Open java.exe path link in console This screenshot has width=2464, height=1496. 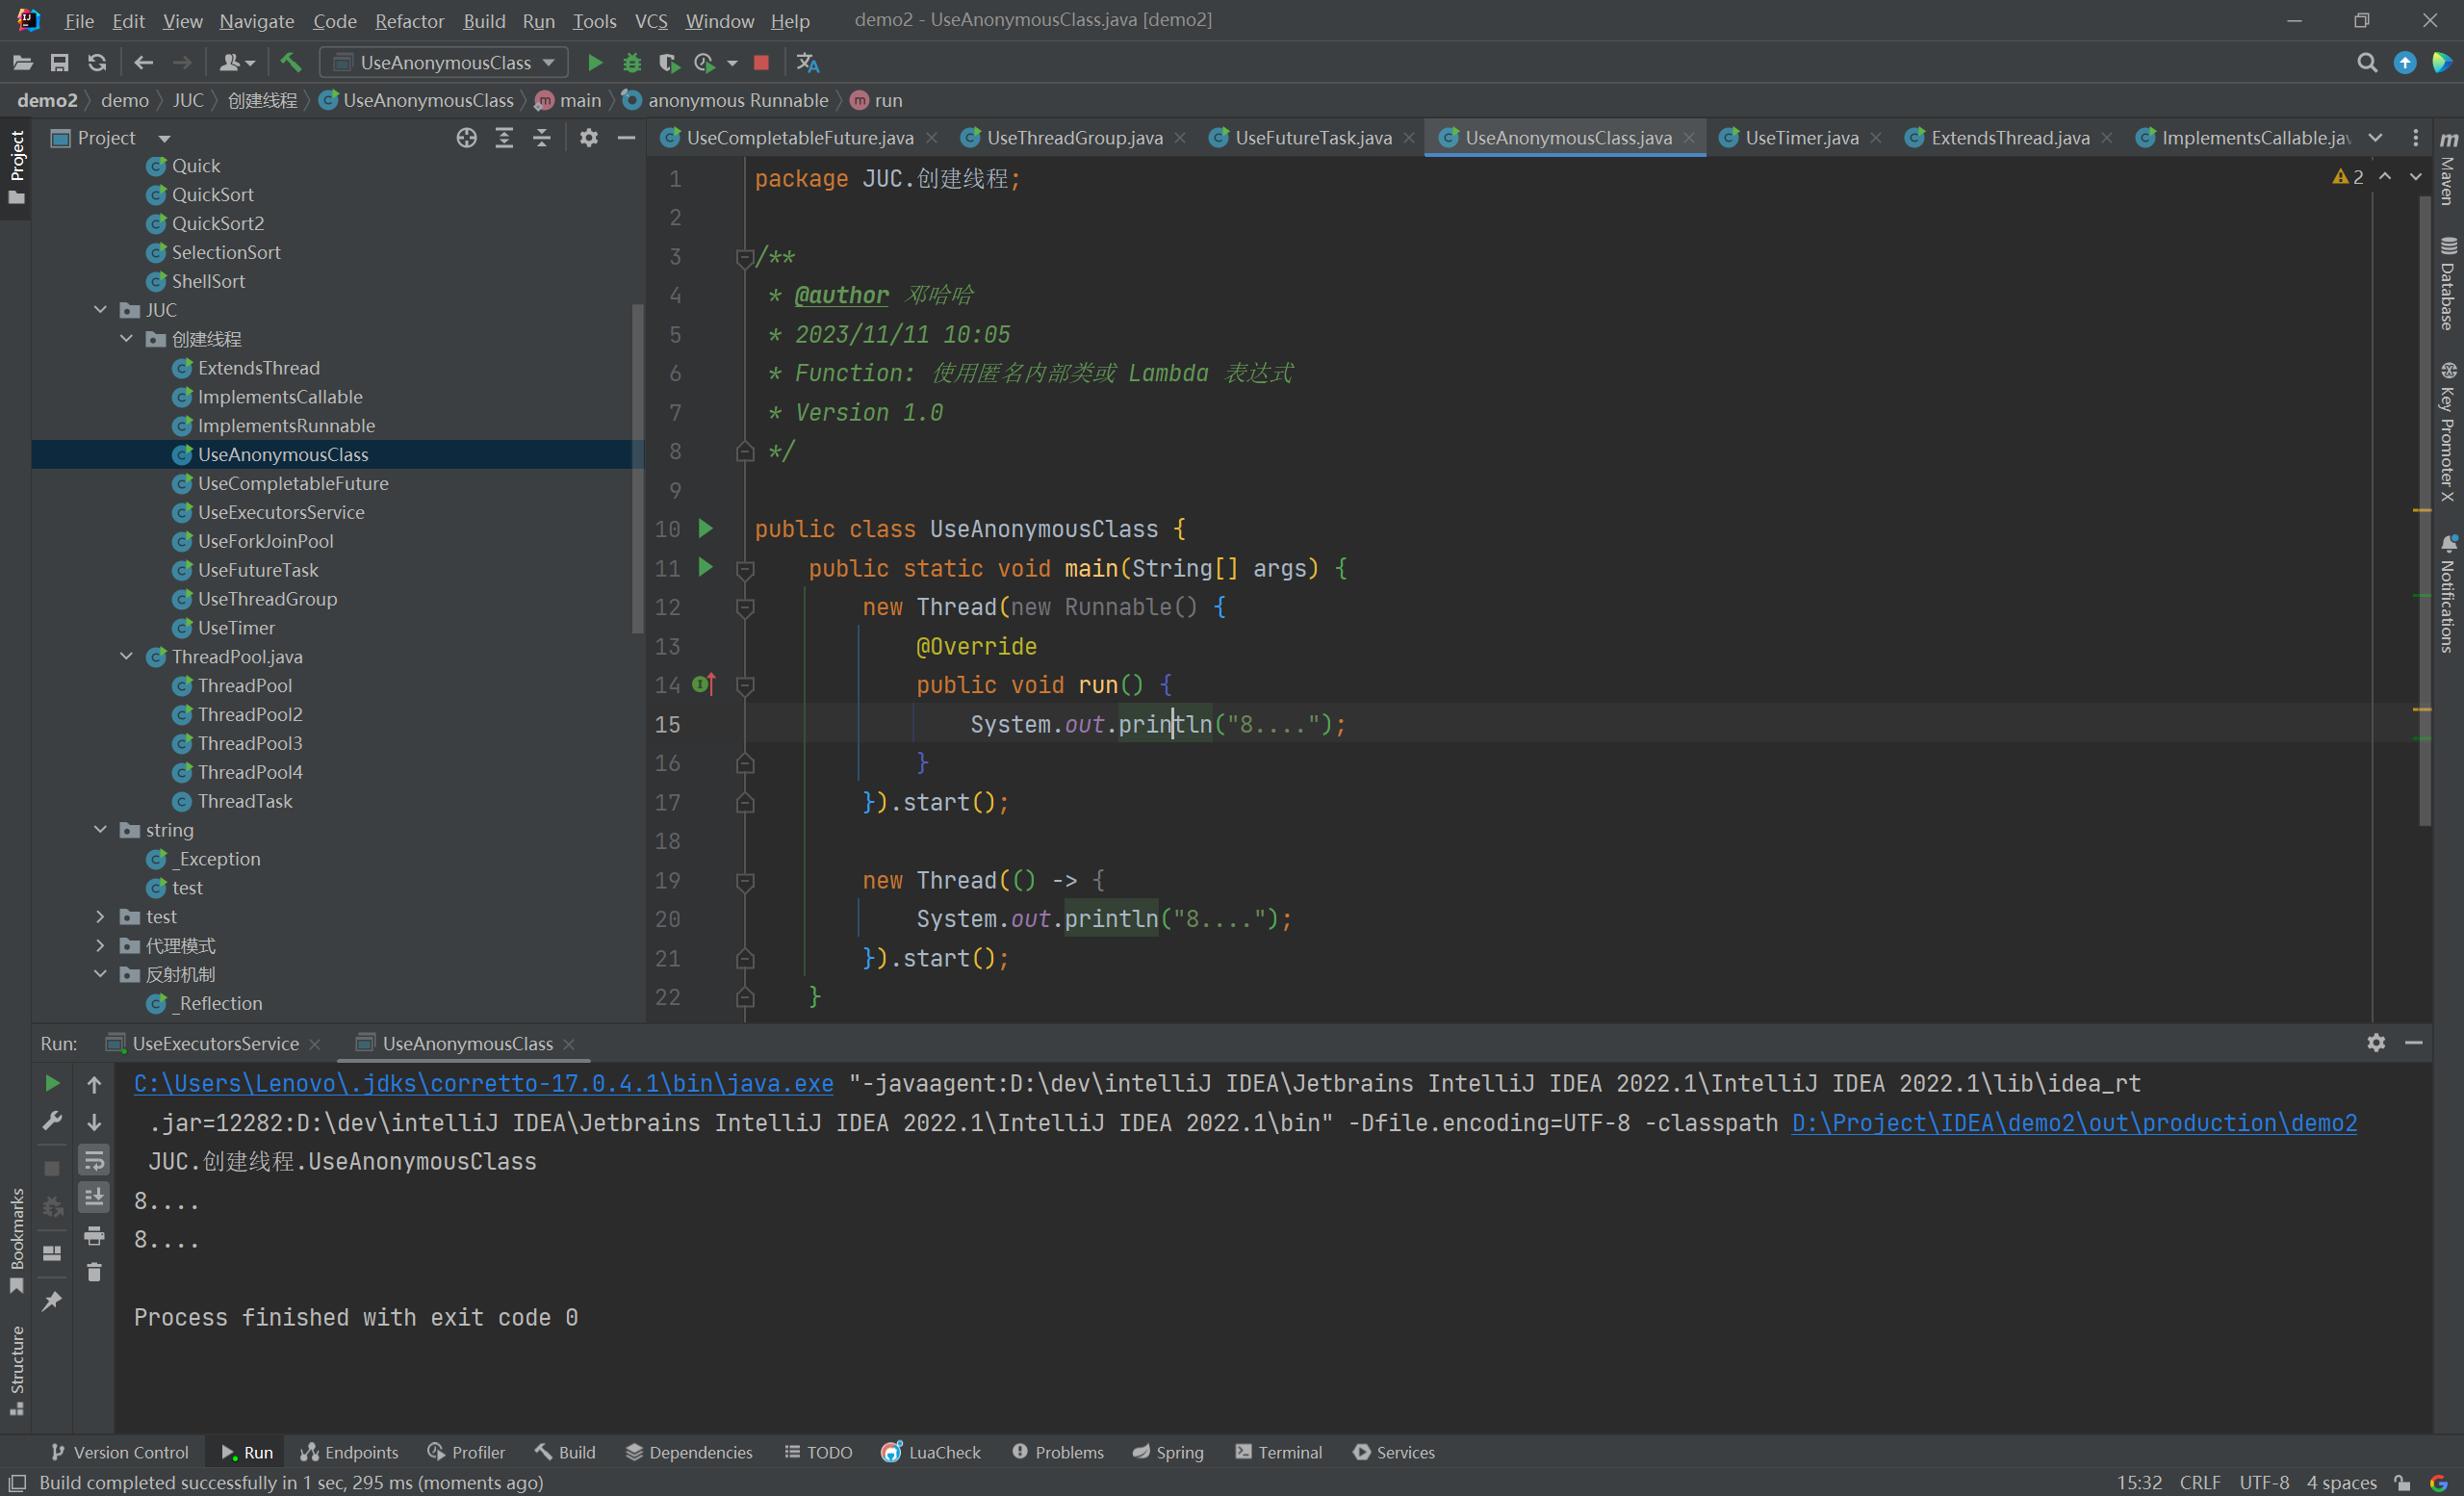point(484,1083)
